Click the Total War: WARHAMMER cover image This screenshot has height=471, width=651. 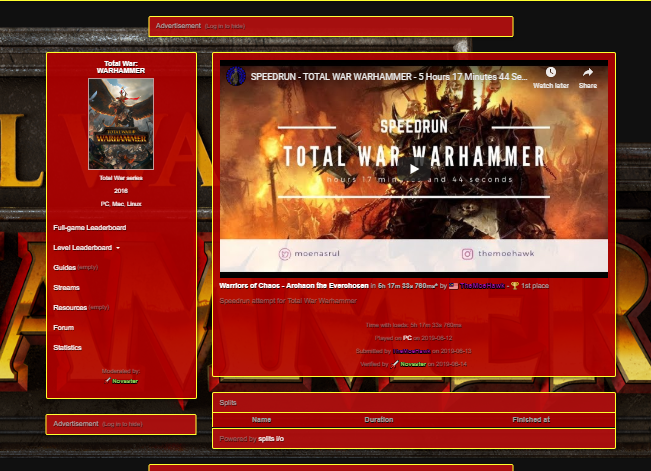pos(121,124)
